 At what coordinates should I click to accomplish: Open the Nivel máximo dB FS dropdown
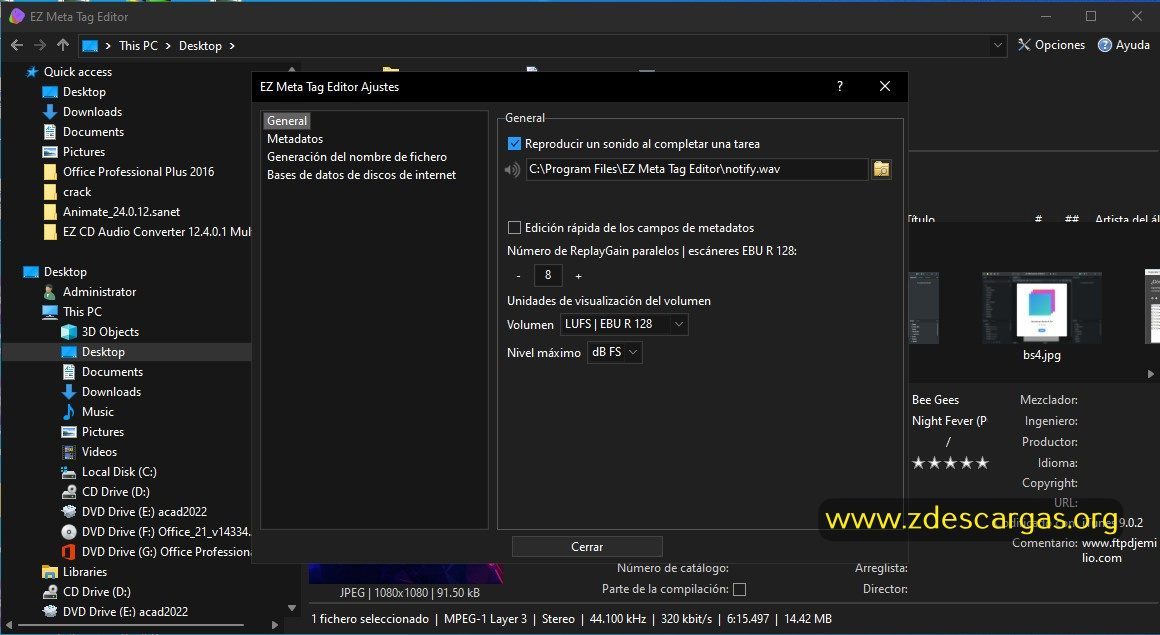click(614, 352)
